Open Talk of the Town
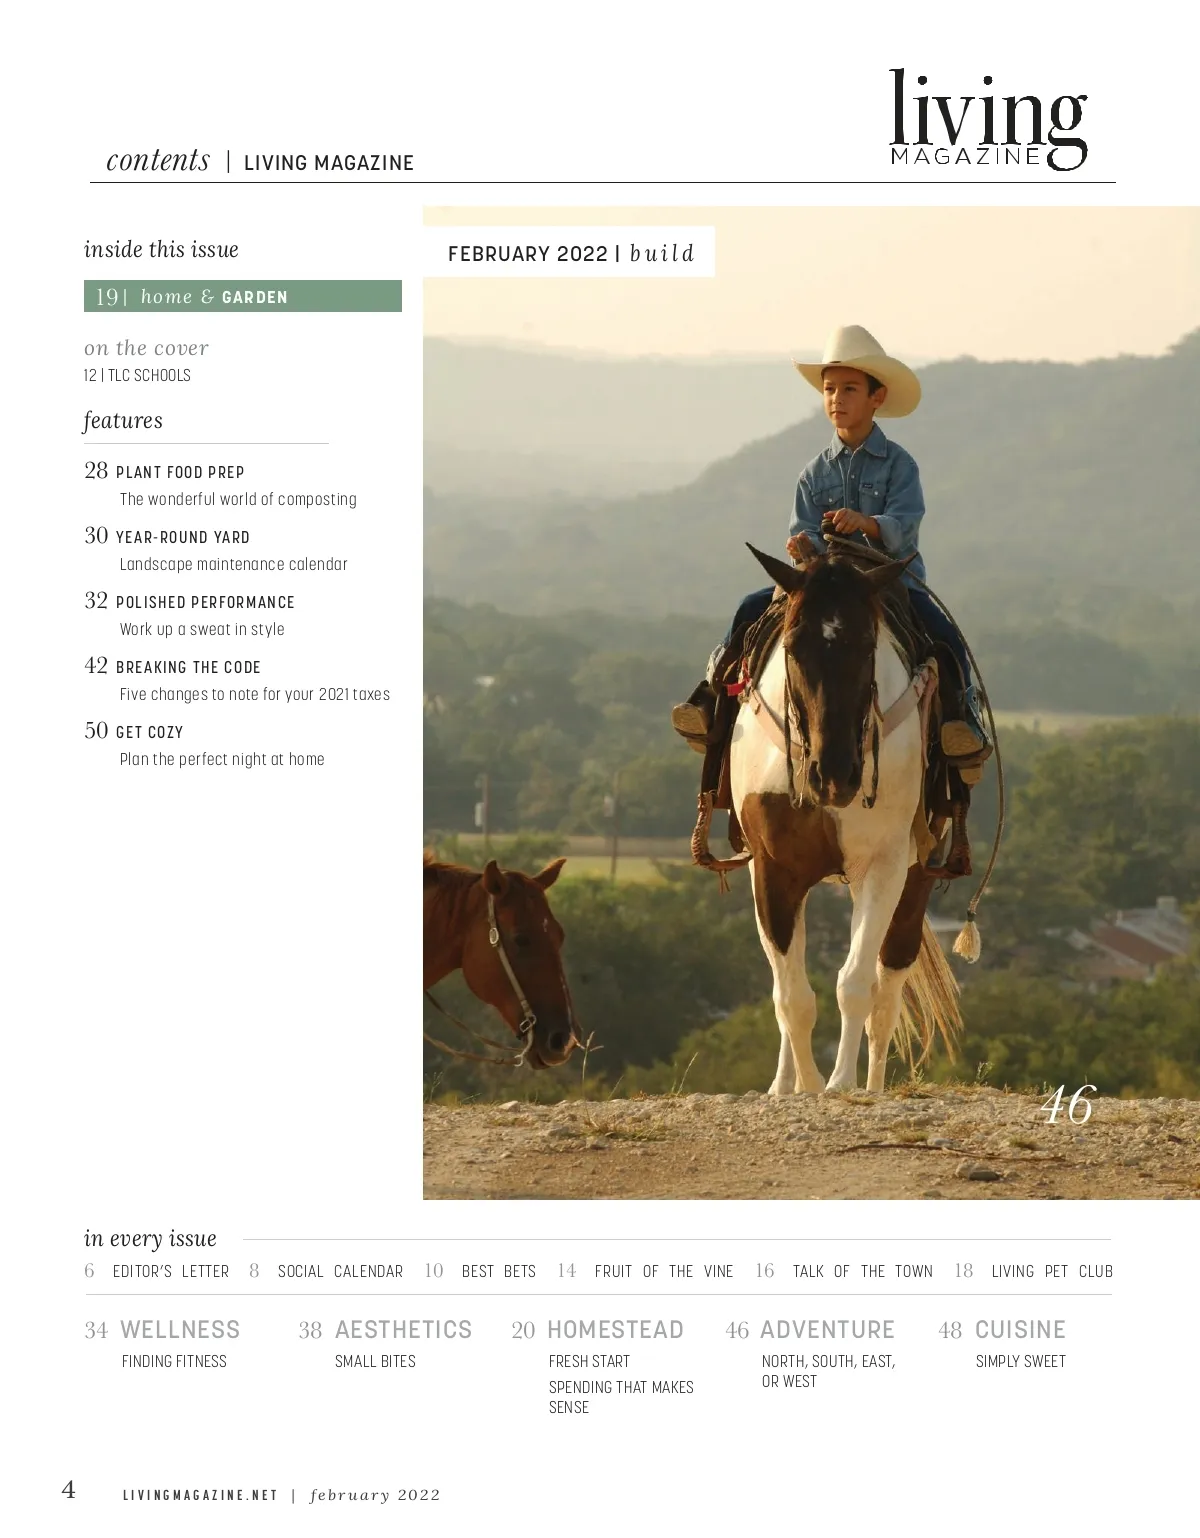Screen dimensions: 1200x1538 click(862, 1272)
